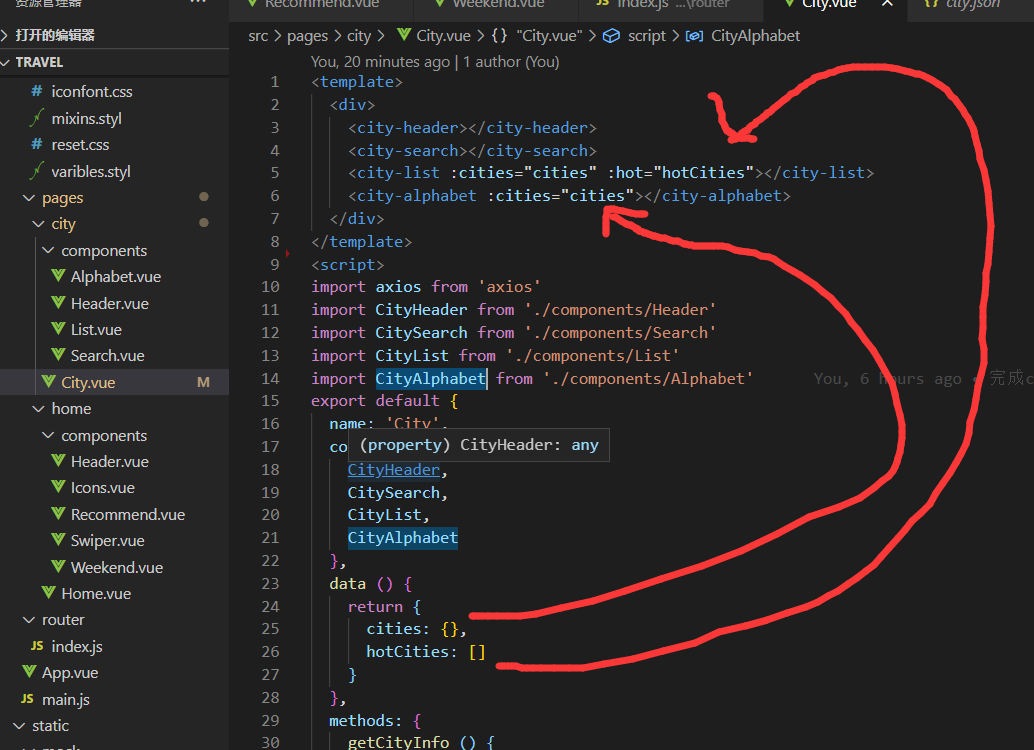The width and height of the screenshot is (1034, 750).
Task: Click the city-alphabet tag on line 6
Action: coord(416,196)
